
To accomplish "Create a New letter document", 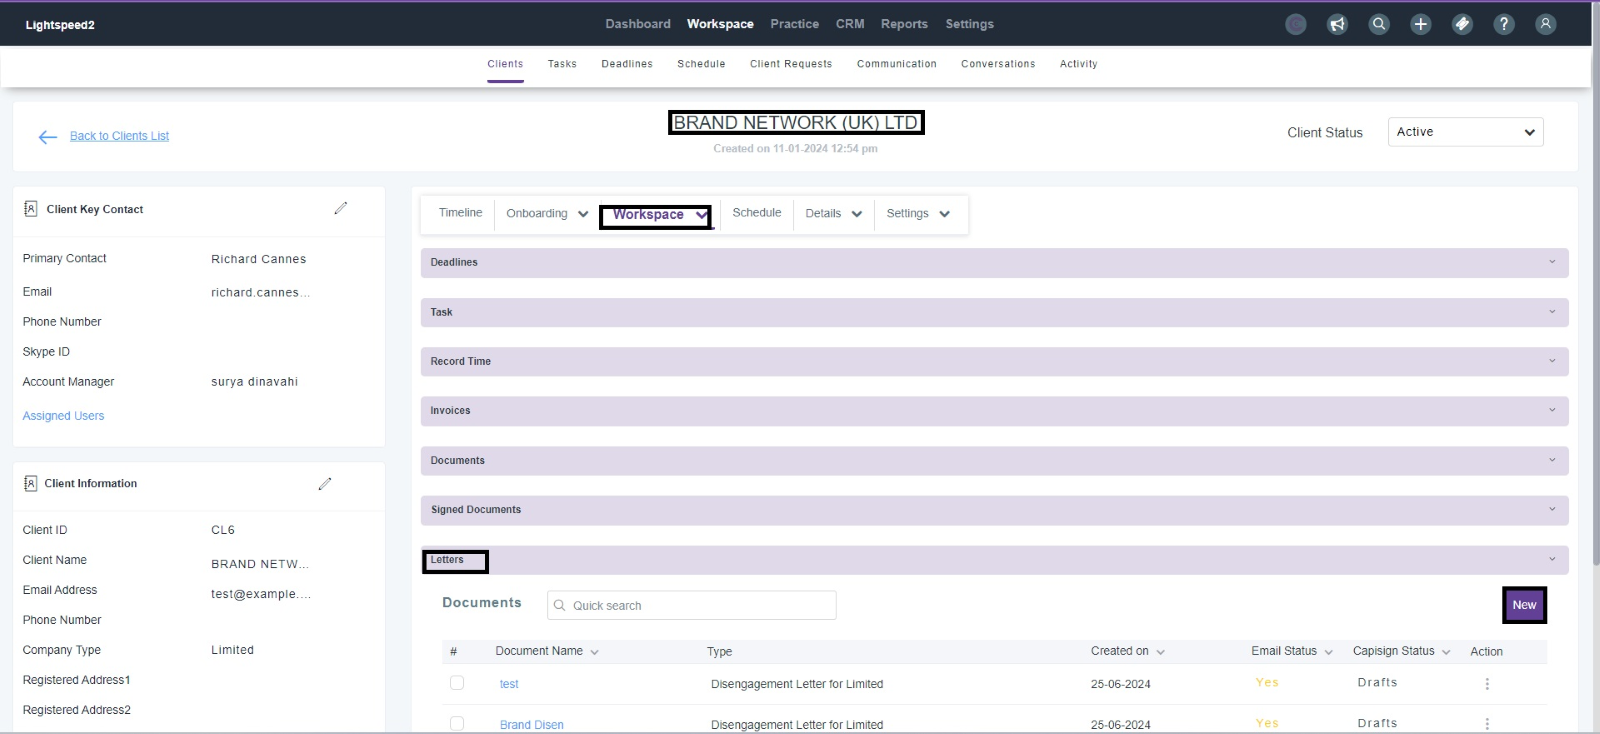I will click(x=1524, y=605).
